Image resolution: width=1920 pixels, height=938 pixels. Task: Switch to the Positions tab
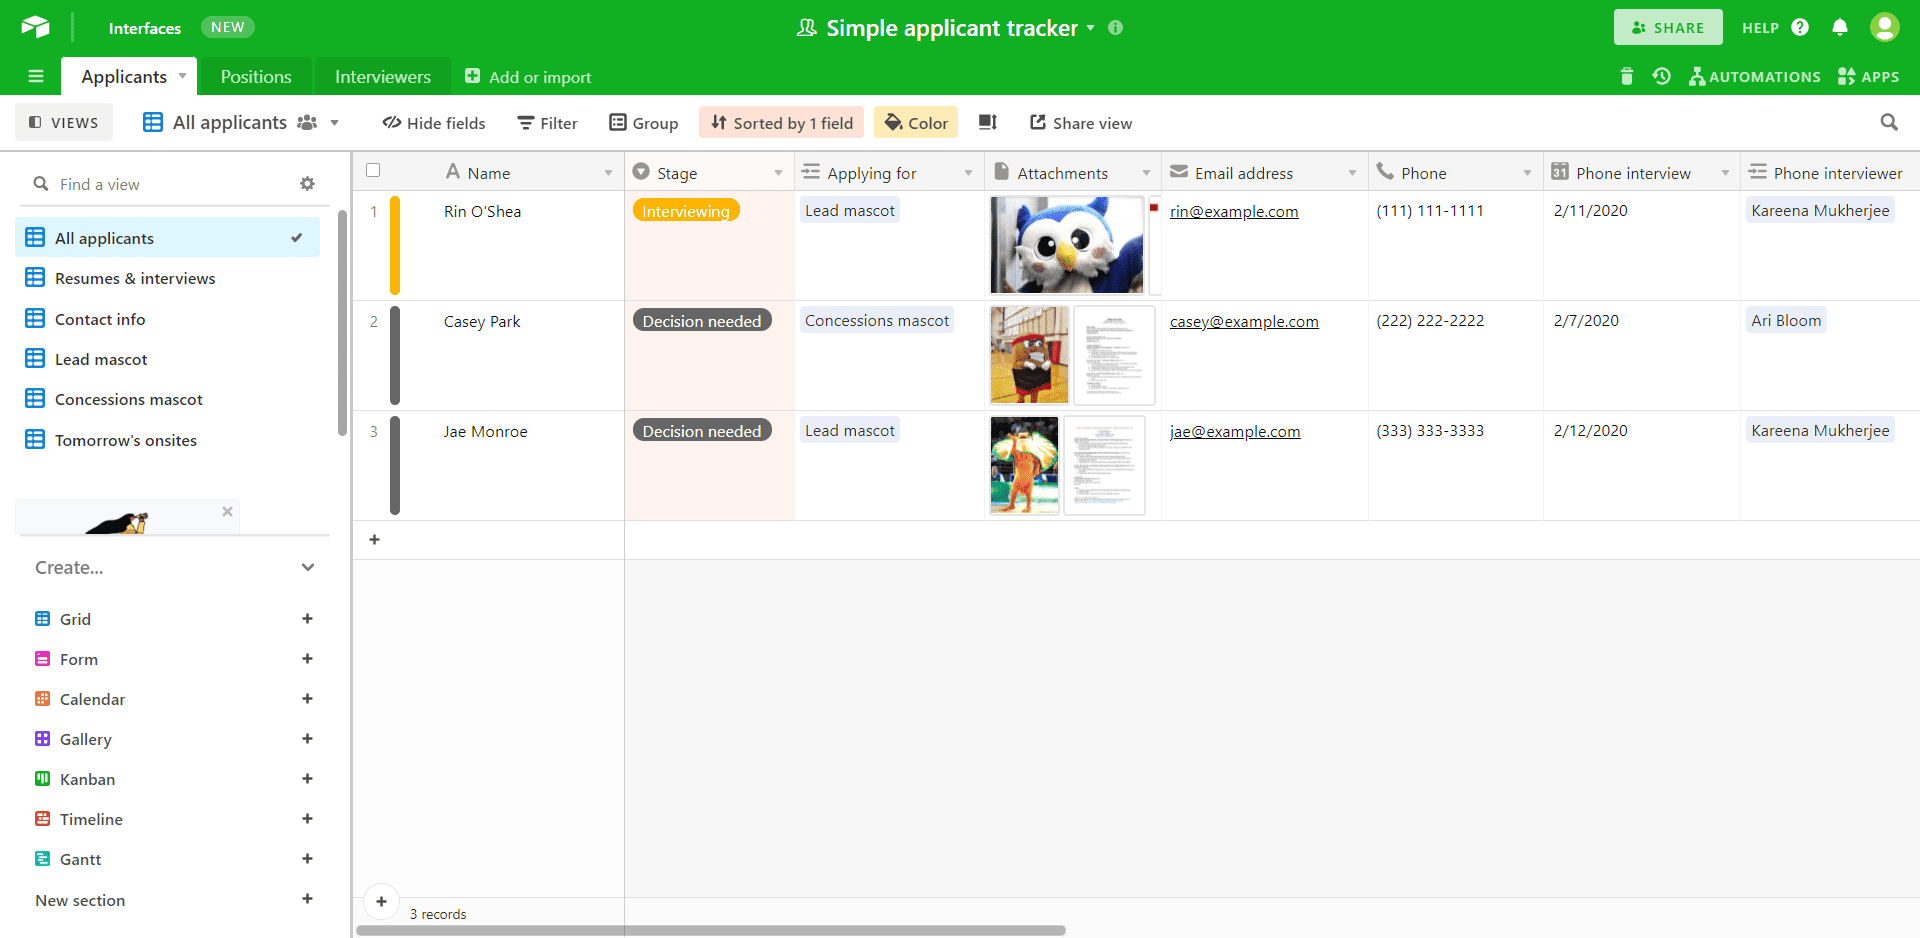click(x=256, y=76)
